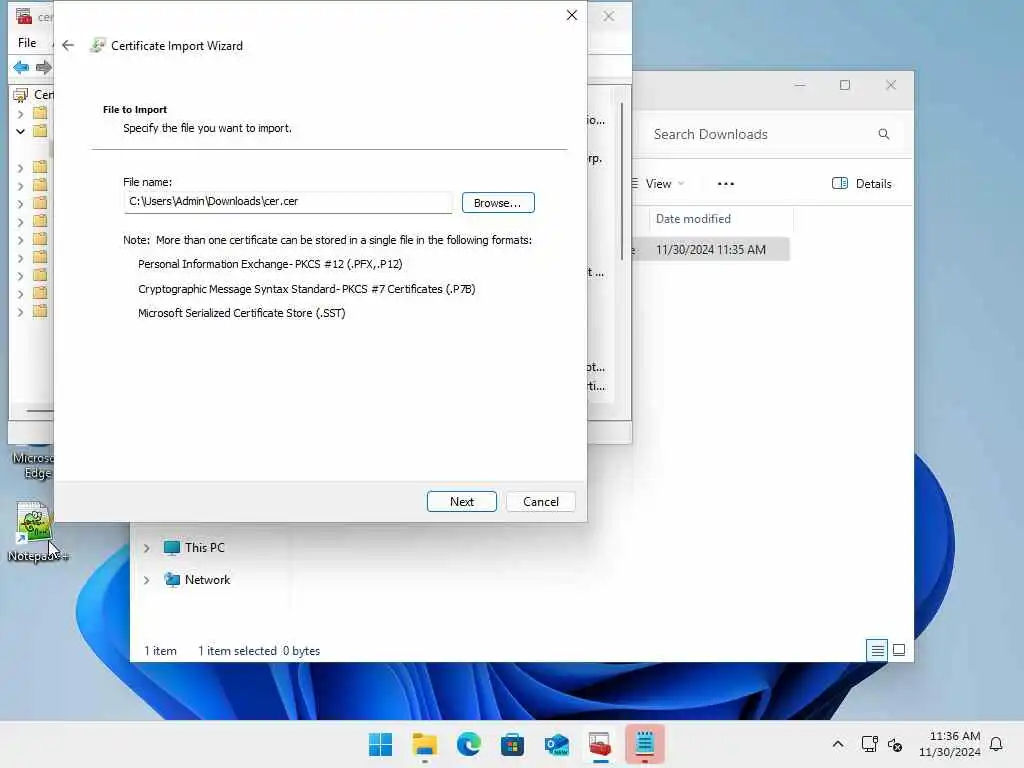Viewport: 1024px width, 768px height.
Task: Select the 11/30/2024 11:35 AM file row
Action: (x=711, y=249)
